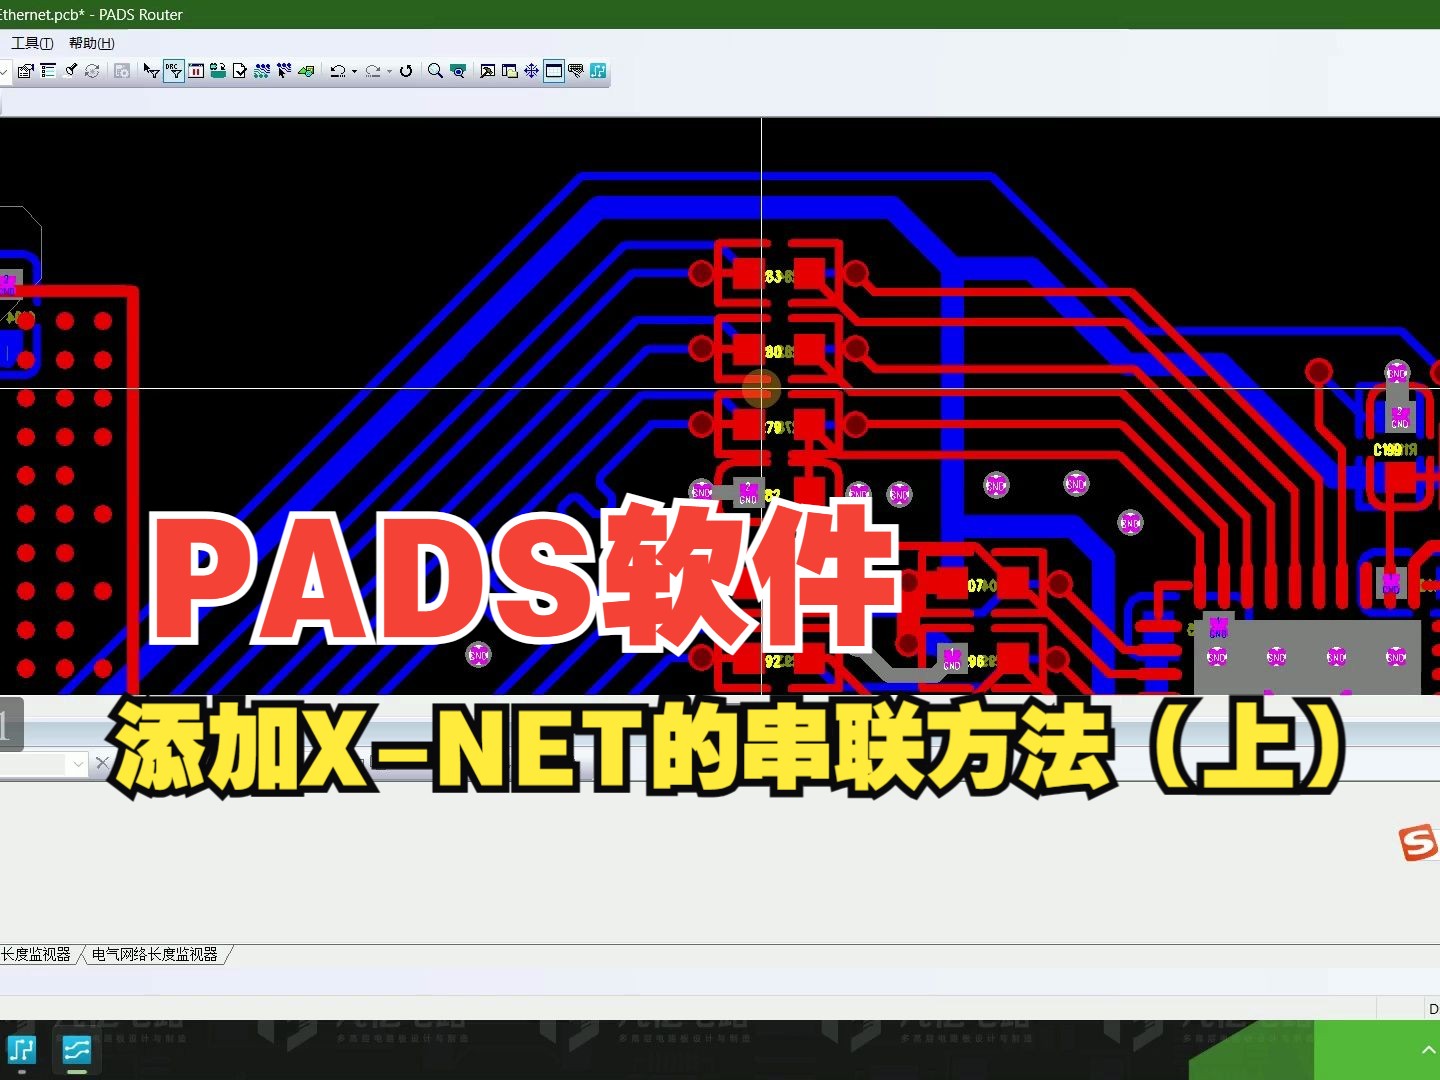This screenshot has width=1440, height=1080.
Task: Click the highlight flashlight icon
Action: (x=70, y=71)
